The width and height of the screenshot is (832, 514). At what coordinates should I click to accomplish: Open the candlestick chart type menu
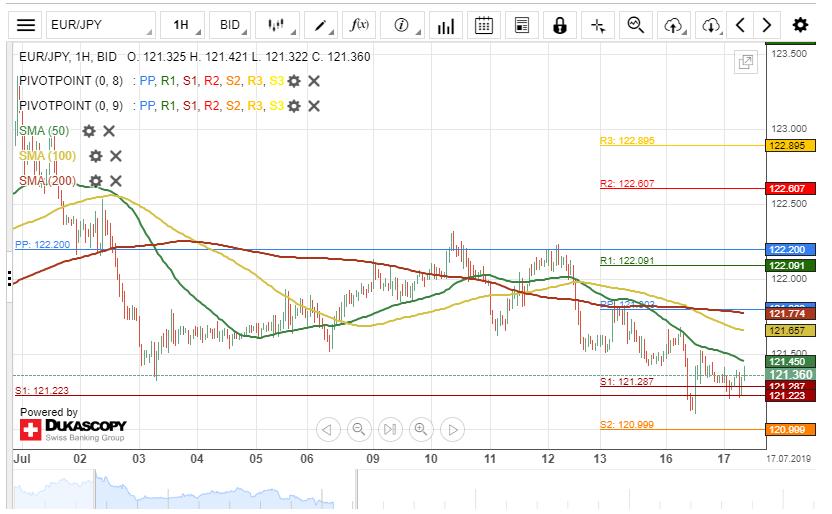click(x=277, y=25)
